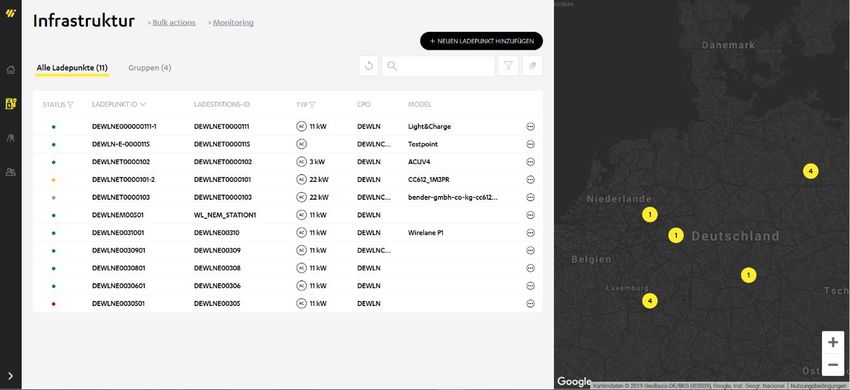Click status dot of DEWLNE0030501
The image size is (850, 390).
click(53, 304)
